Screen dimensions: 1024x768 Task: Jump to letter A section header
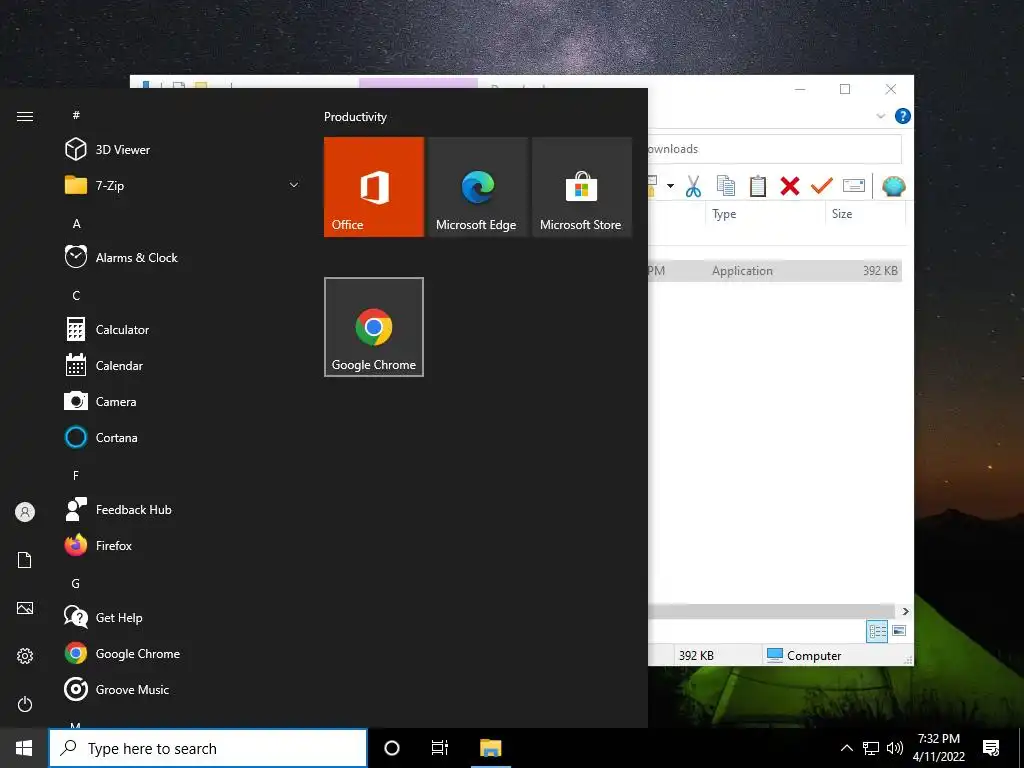(x=76, y=223)
